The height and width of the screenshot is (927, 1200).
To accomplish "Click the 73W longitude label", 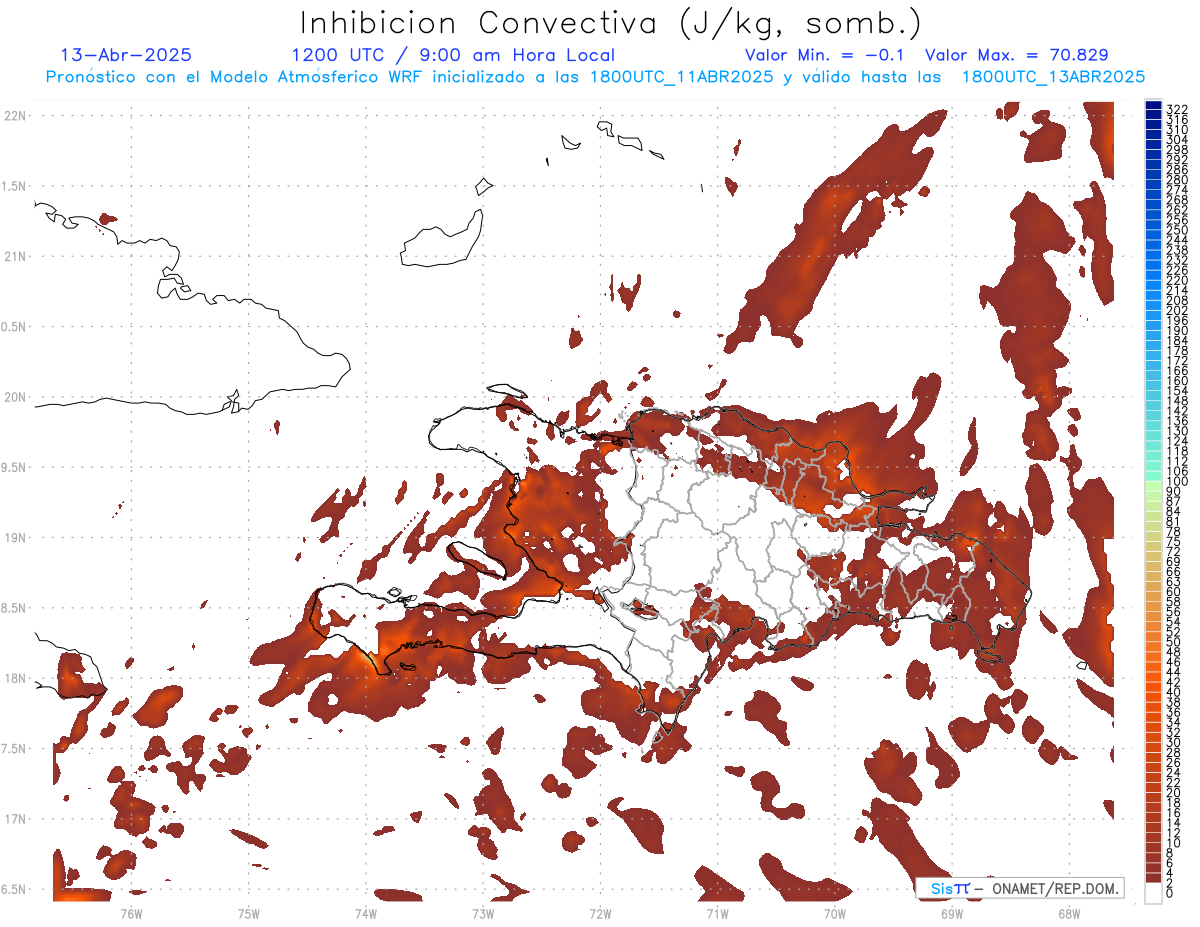I will (483, 913).
